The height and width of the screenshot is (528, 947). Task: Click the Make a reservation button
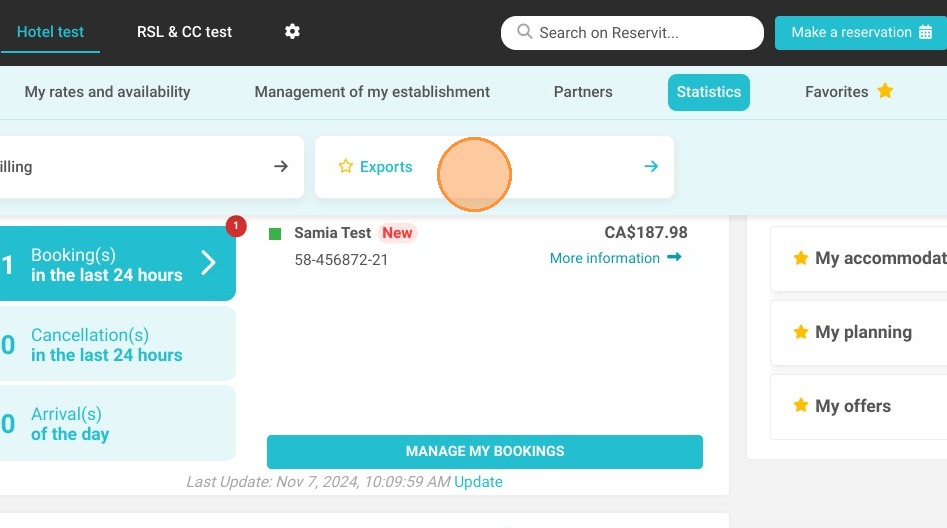[861, 33]
